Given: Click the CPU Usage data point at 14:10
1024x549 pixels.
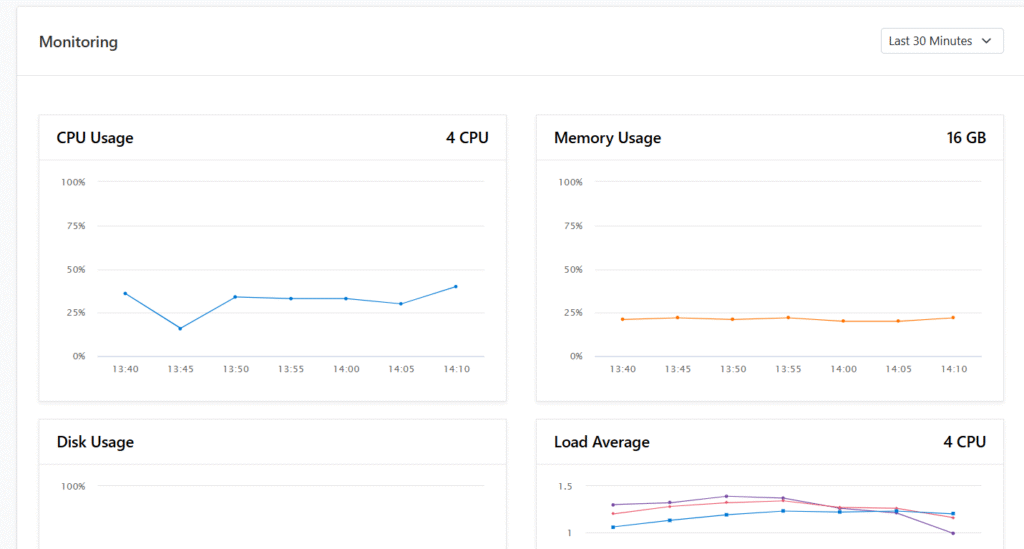Looking at the screenshot, I should [x=456, y=286].
